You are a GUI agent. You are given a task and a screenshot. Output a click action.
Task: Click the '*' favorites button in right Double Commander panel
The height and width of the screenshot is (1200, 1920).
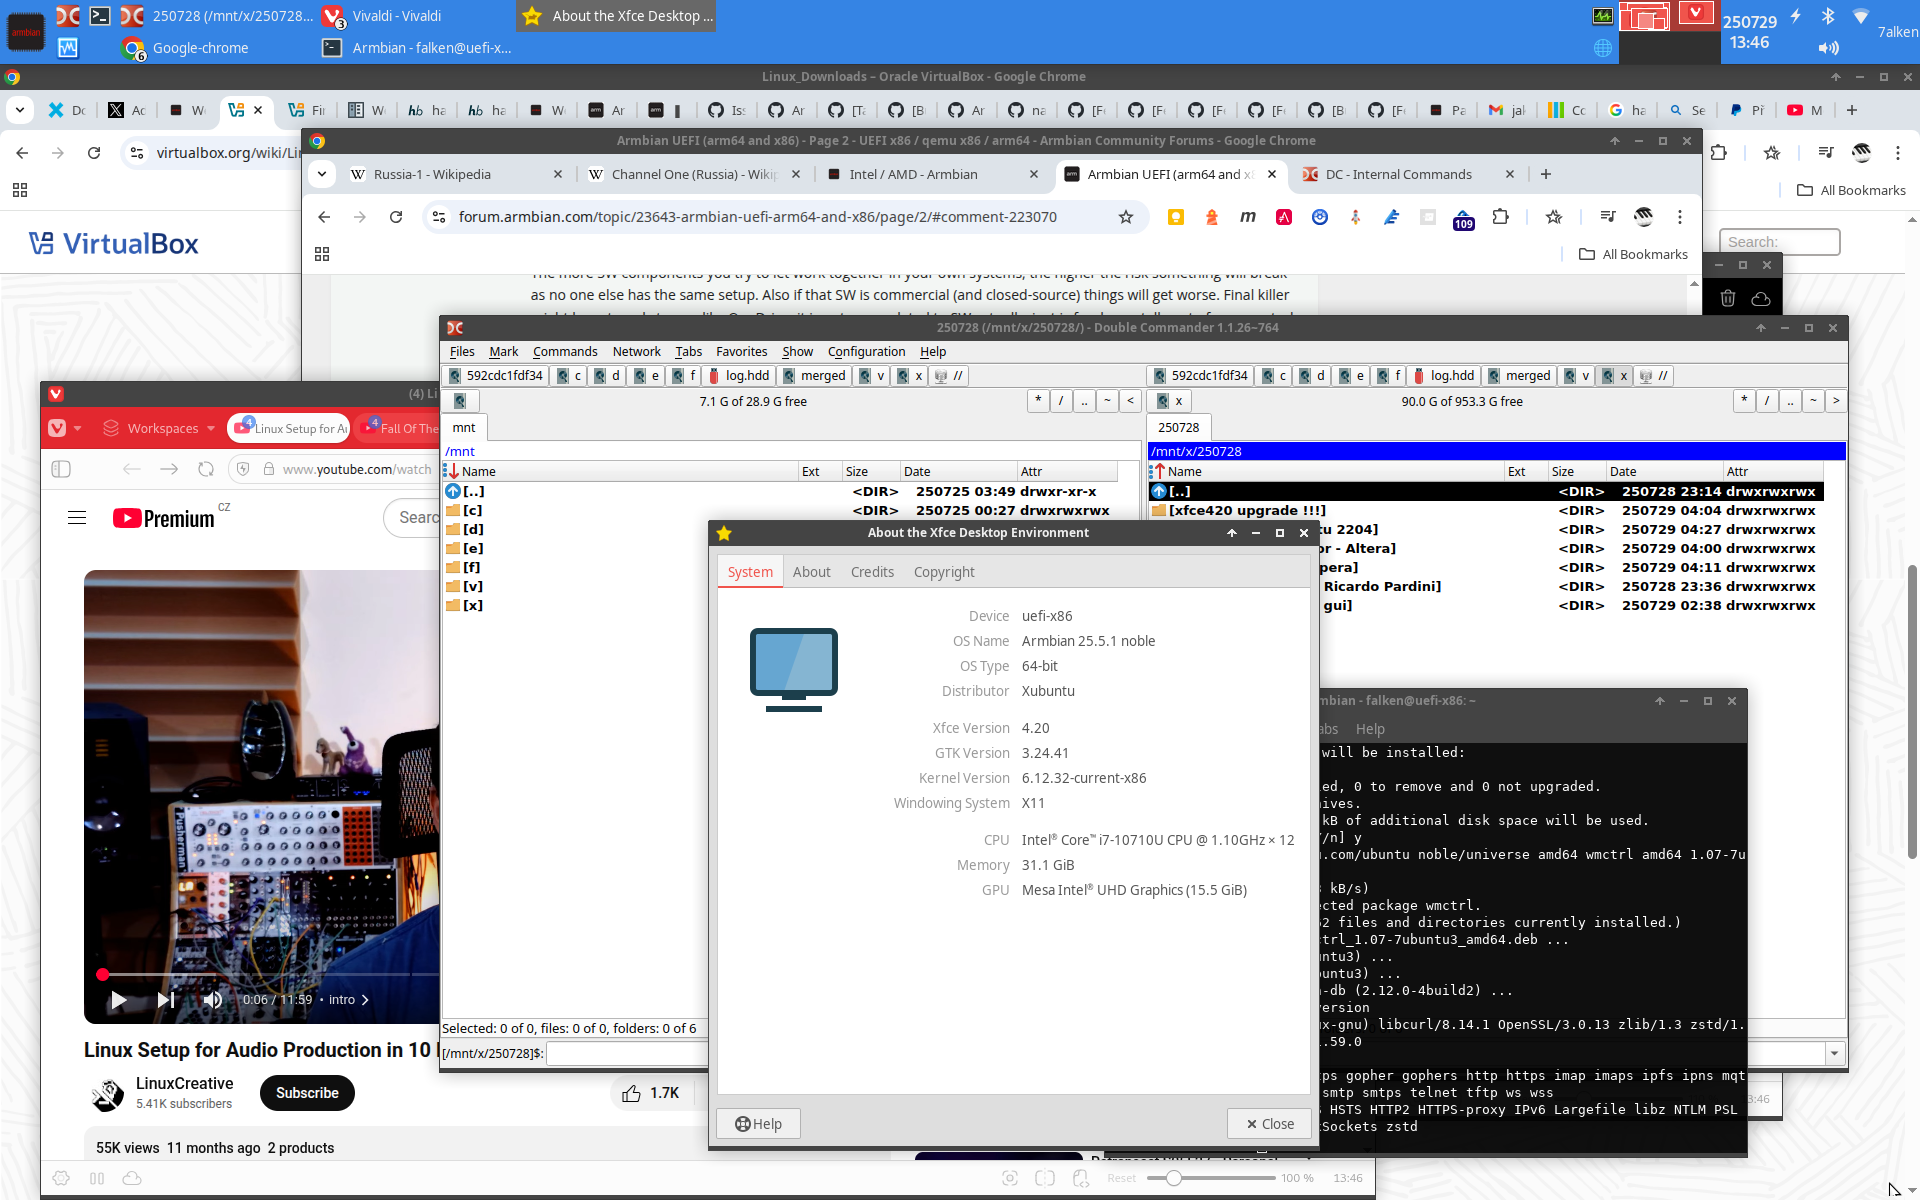1744,401
